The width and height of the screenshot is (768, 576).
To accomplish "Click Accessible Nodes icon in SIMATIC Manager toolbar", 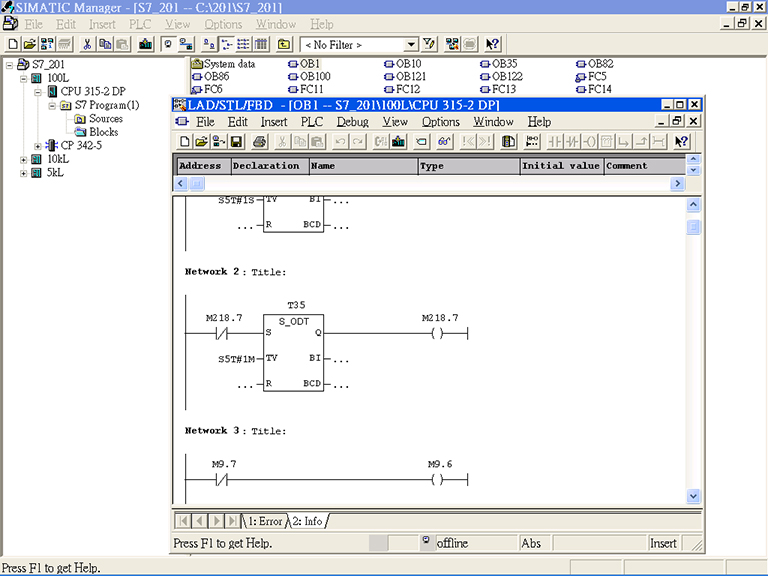I will (47, 45).
